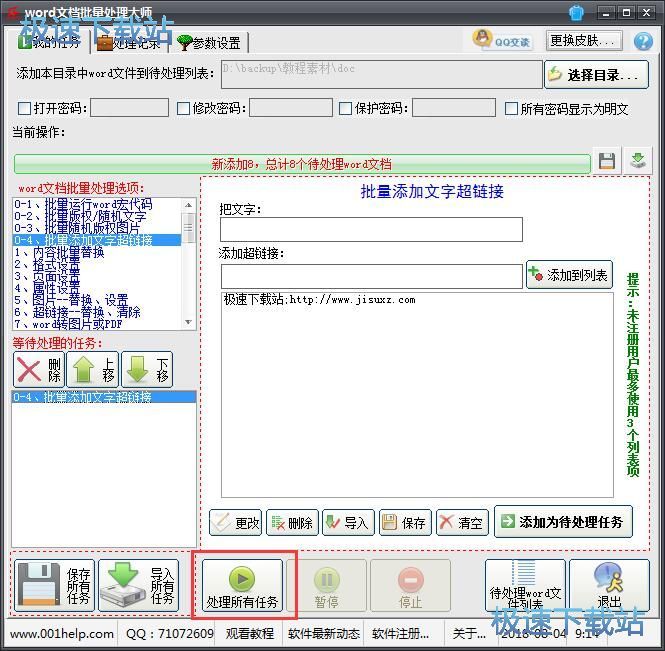Viewport: 665px width, 651px height.
Task: Click the 停止 stop button
Action: [410, 585]
